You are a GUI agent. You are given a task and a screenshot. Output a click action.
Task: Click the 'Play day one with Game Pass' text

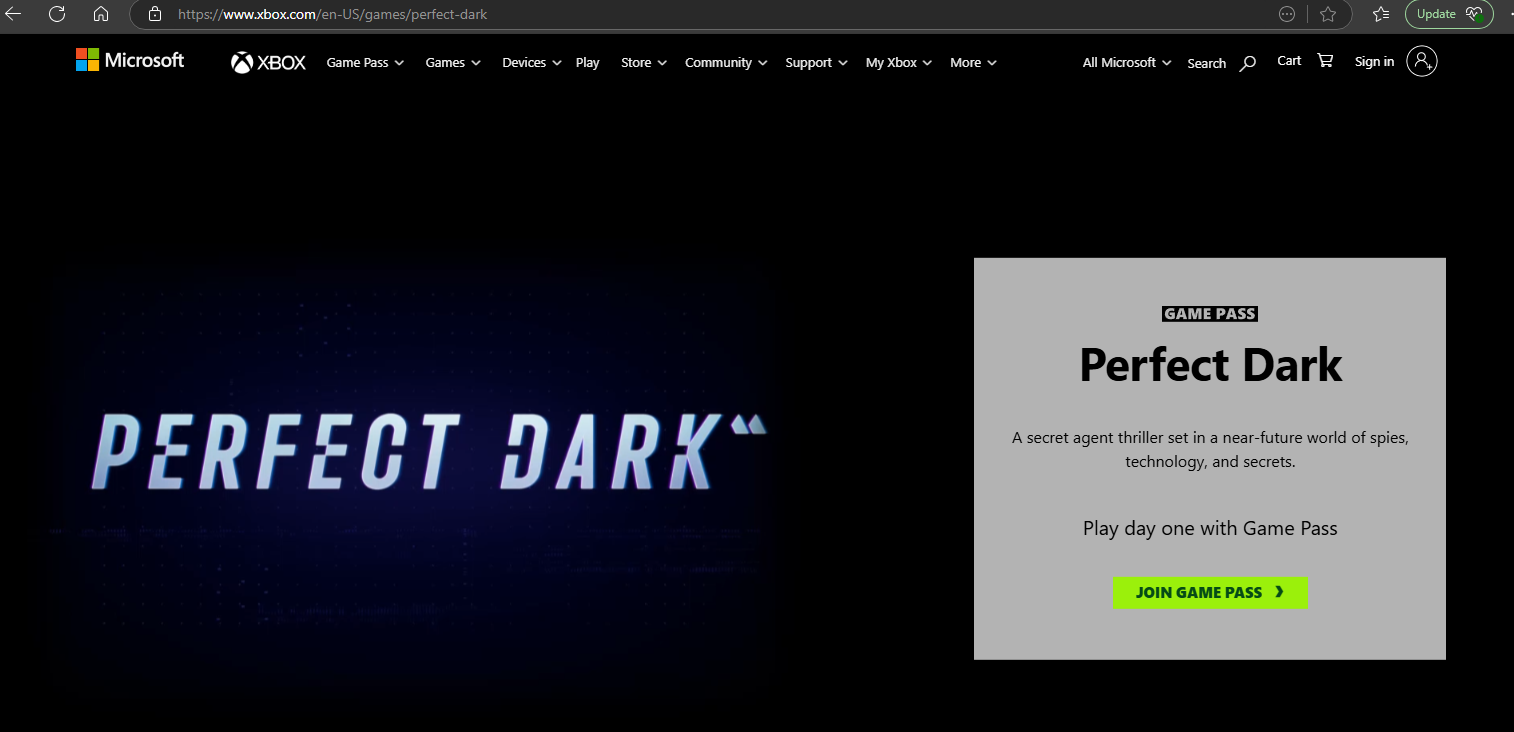click(1210, 528)
